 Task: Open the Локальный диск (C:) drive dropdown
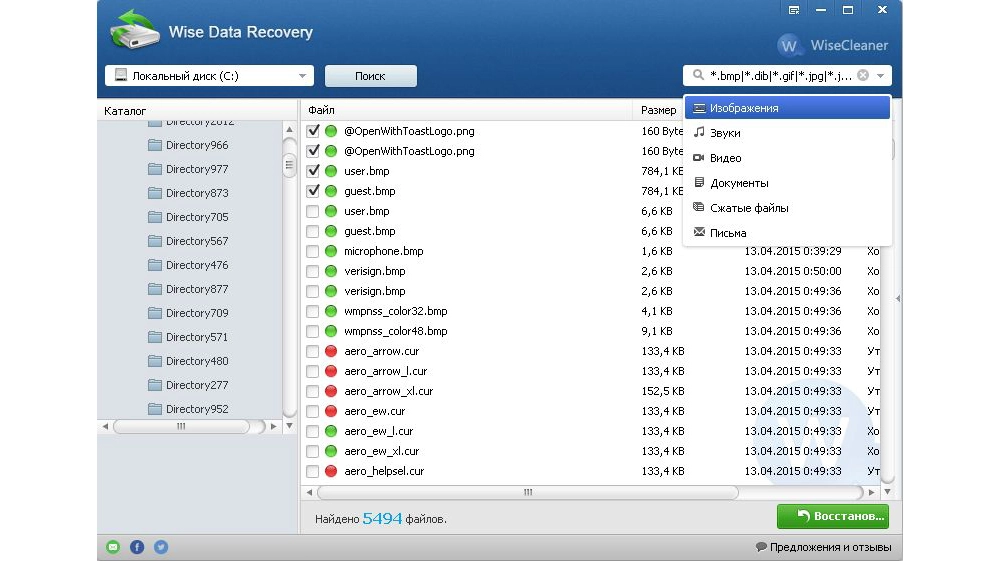[302, 76]
